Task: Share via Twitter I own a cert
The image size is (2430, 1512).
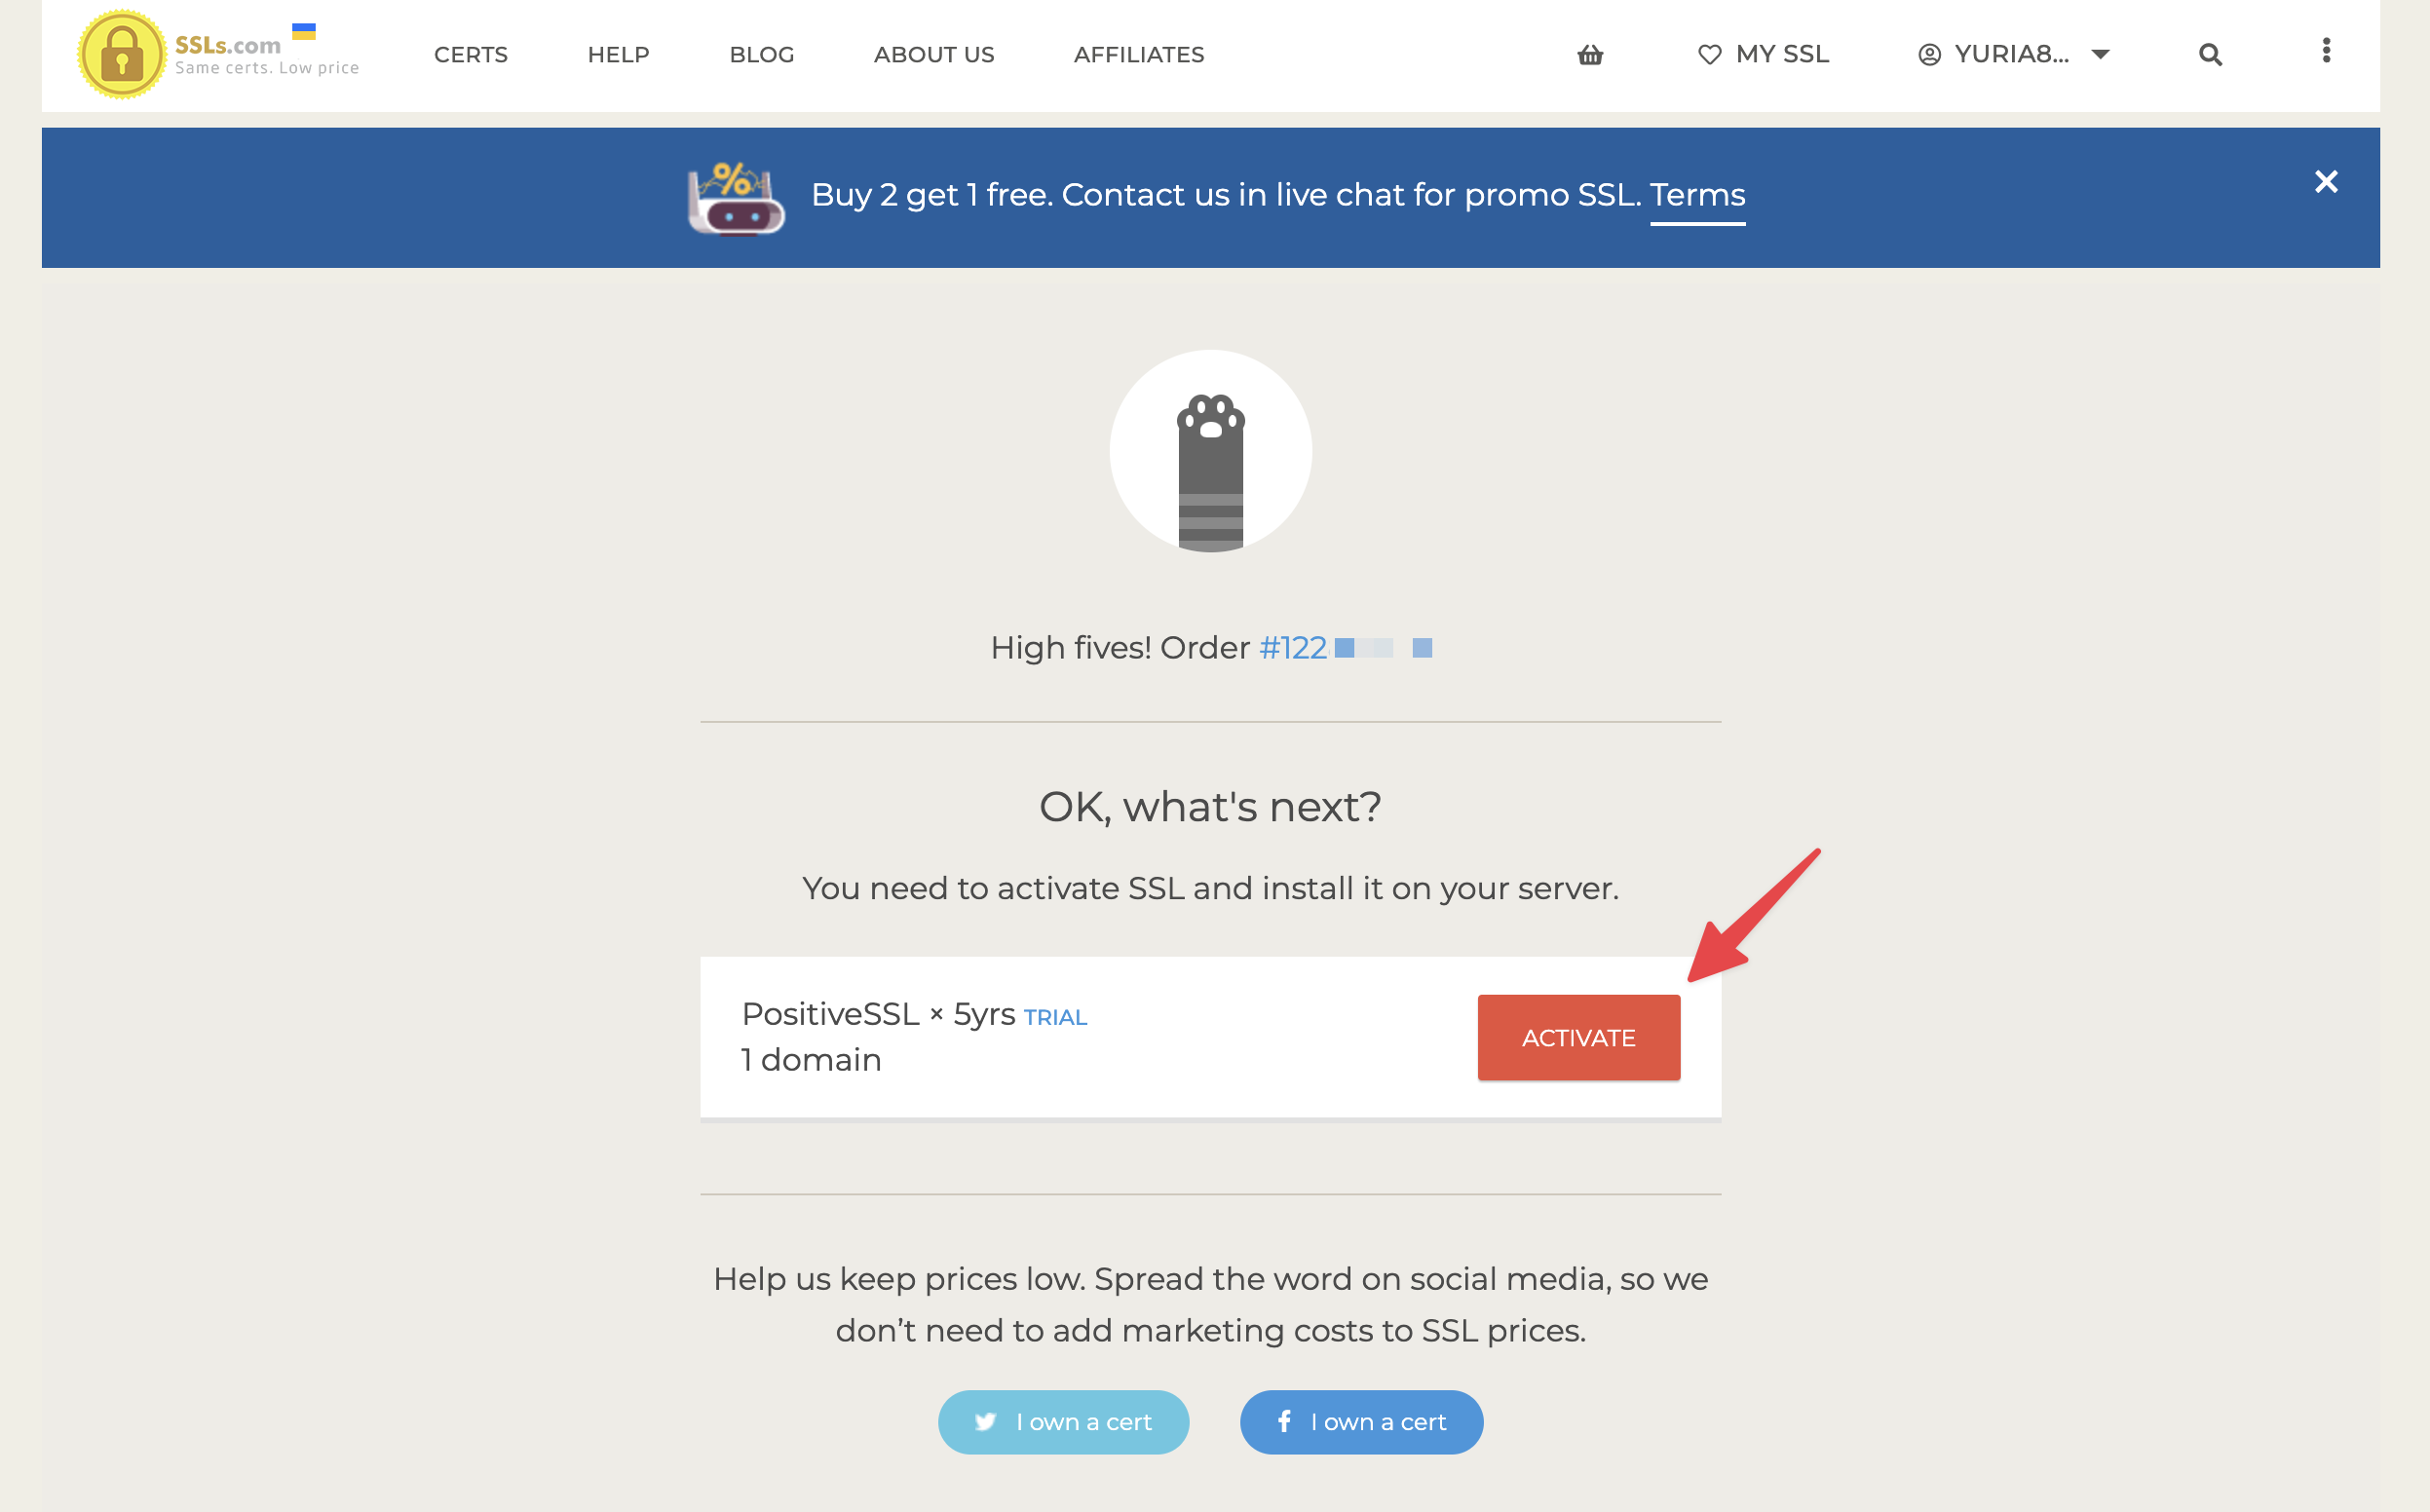Action: click(1064, 1422)
